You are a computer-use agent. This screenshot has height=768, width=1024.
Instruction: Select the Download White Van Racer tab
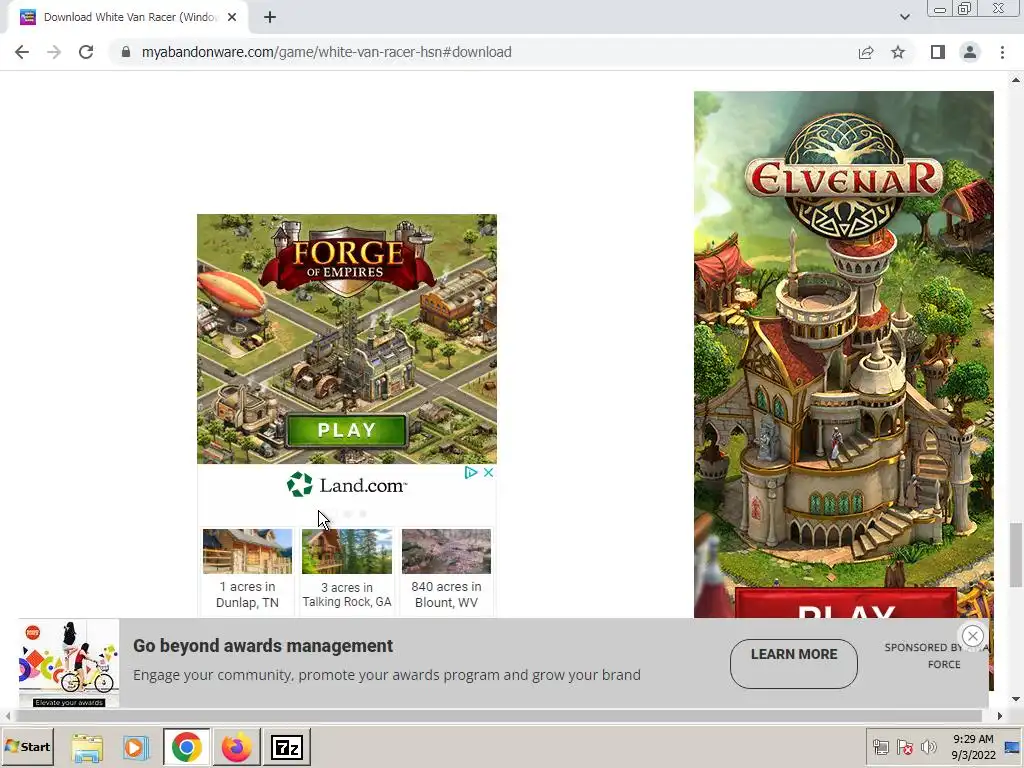point(128,17)
